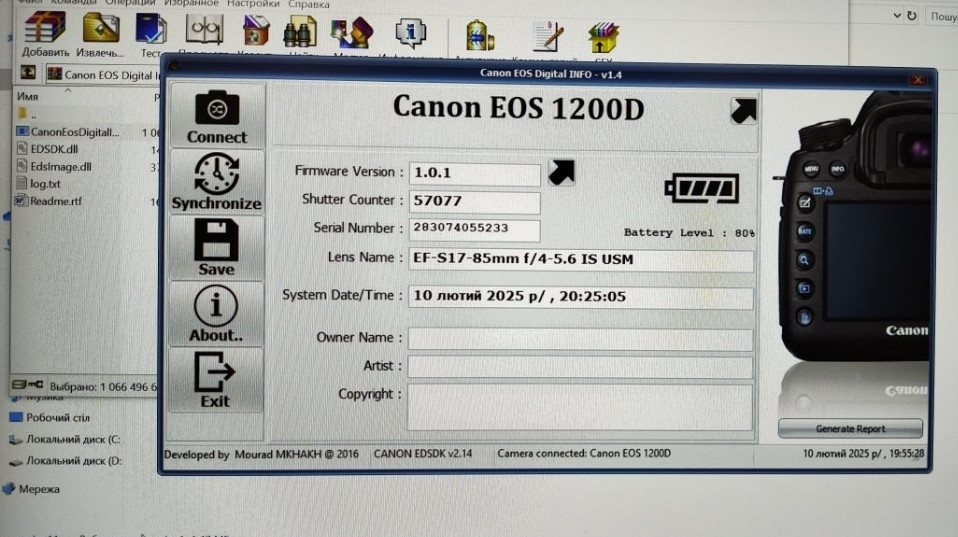Click WinRAR status bar drive/key icon

(x=27, y=384)
